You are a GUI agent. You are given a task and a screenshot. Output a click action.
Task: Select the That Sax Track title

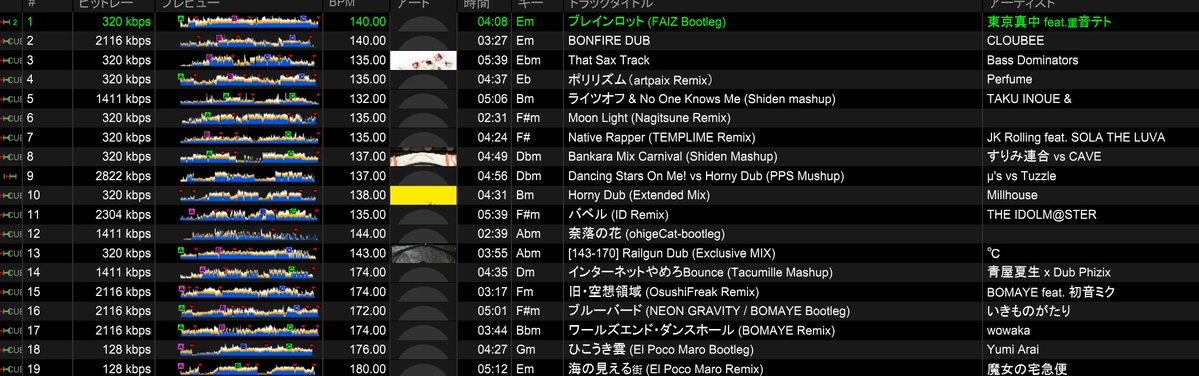click(x=609, y=60)
